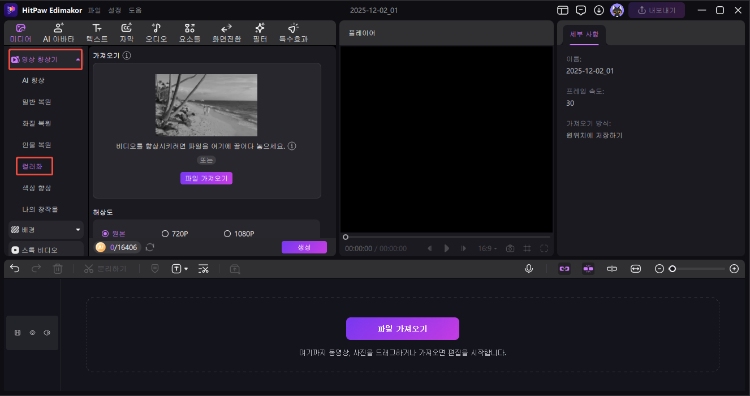Select 인물 복원 in the sidebar
This screenshot has height=396, width=750.
click(36, 144)
